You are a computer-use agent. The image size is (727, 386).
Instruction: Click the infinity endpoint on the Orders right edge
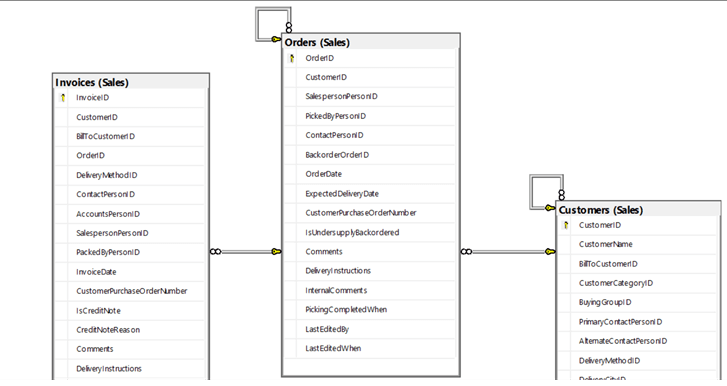pyautogui.click(x=466, y=252)
